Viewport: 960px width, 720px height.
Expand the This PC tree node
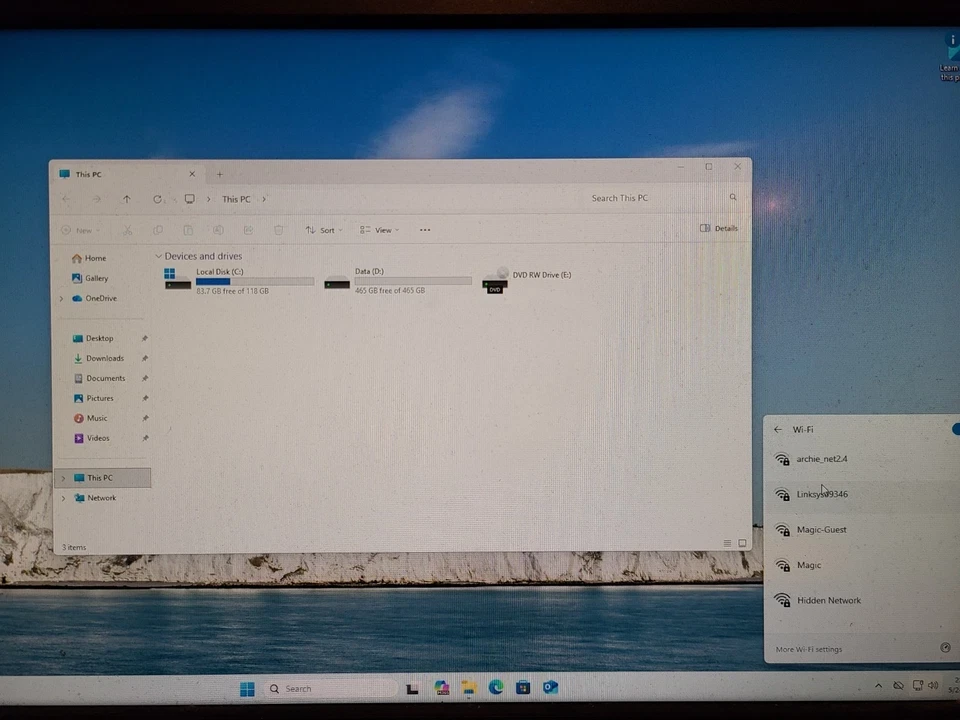point(63,478)
